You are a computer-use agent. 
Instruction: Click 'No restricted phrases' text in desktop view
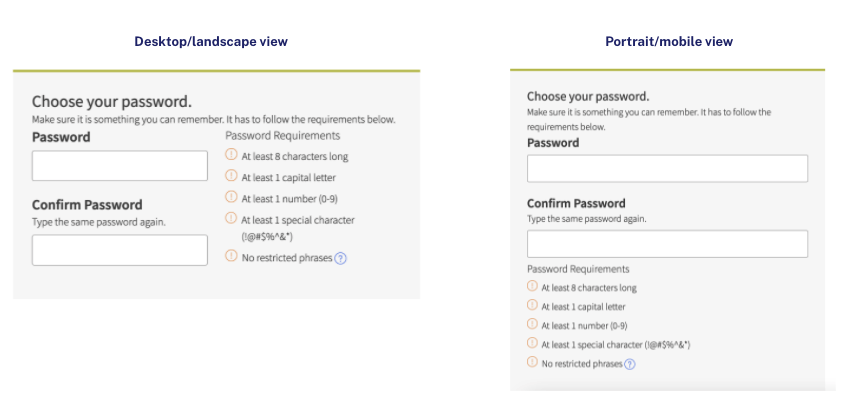point(286,258)
